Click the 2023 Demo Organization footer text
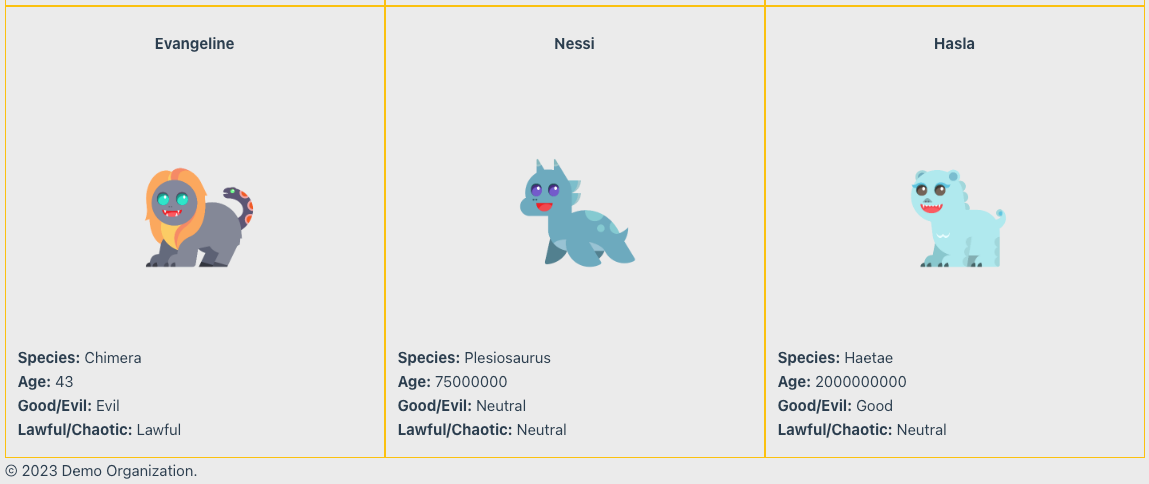 [x=101, y=471]
